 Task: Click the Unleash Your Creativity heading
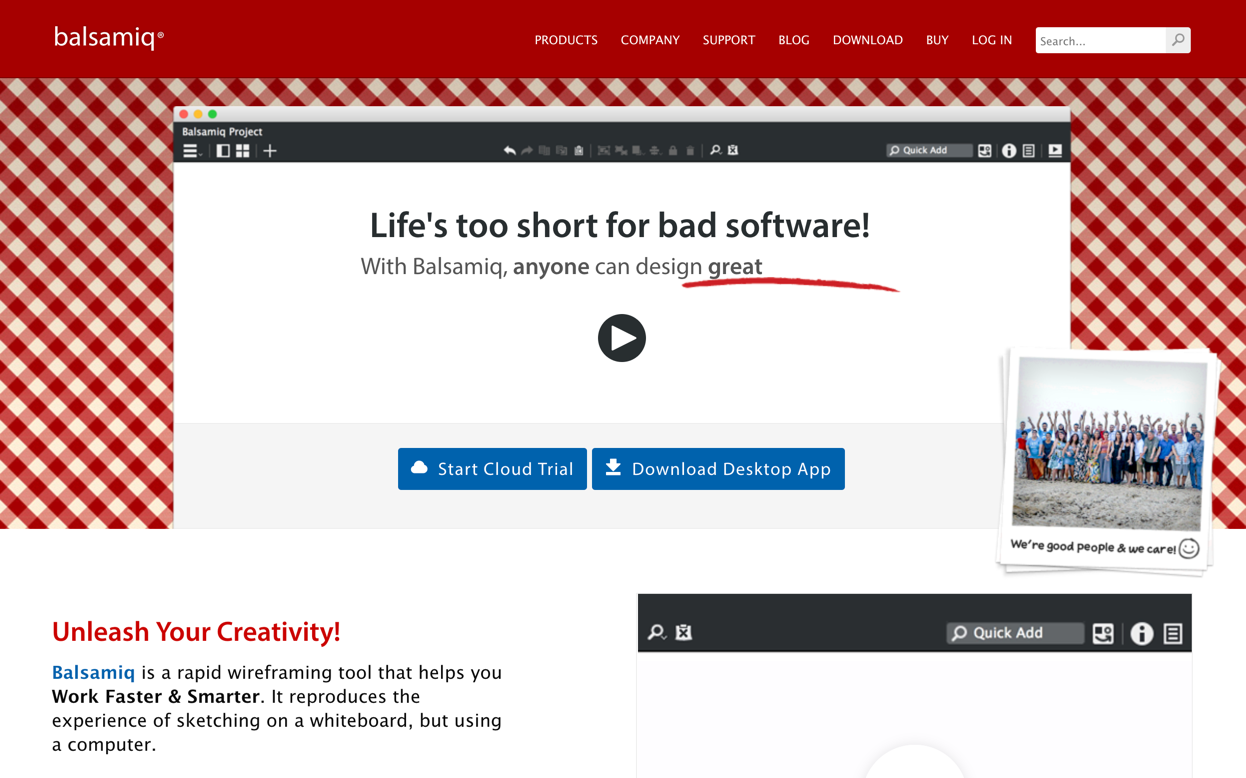[x=196, y=632]
